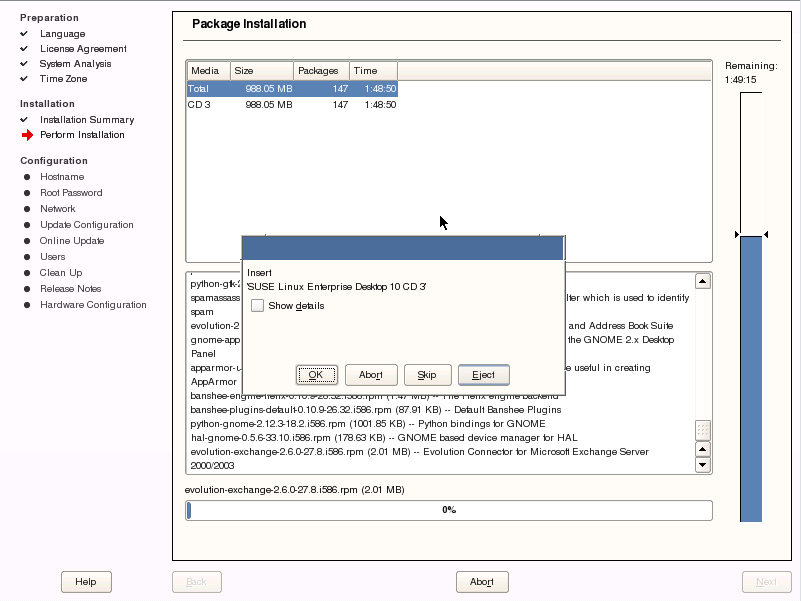Click the Packages column header

pos(321,71)
